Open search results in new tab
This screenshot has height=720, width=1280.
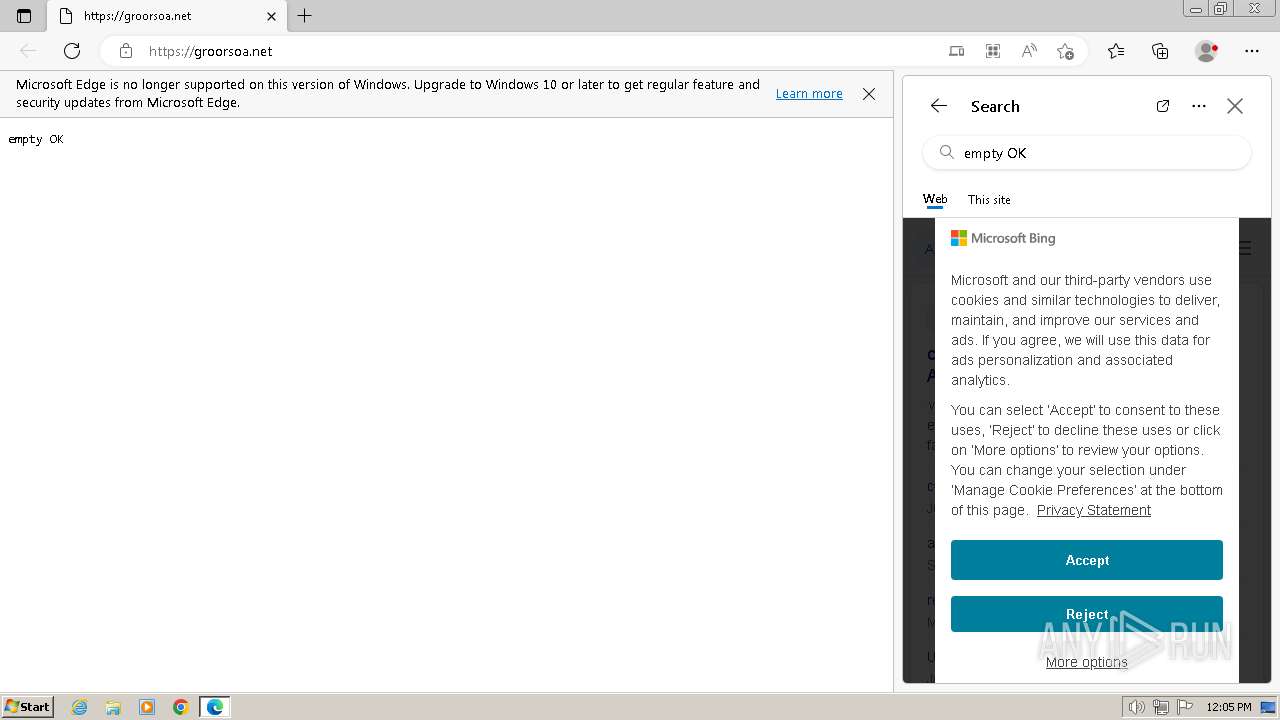1163,106
